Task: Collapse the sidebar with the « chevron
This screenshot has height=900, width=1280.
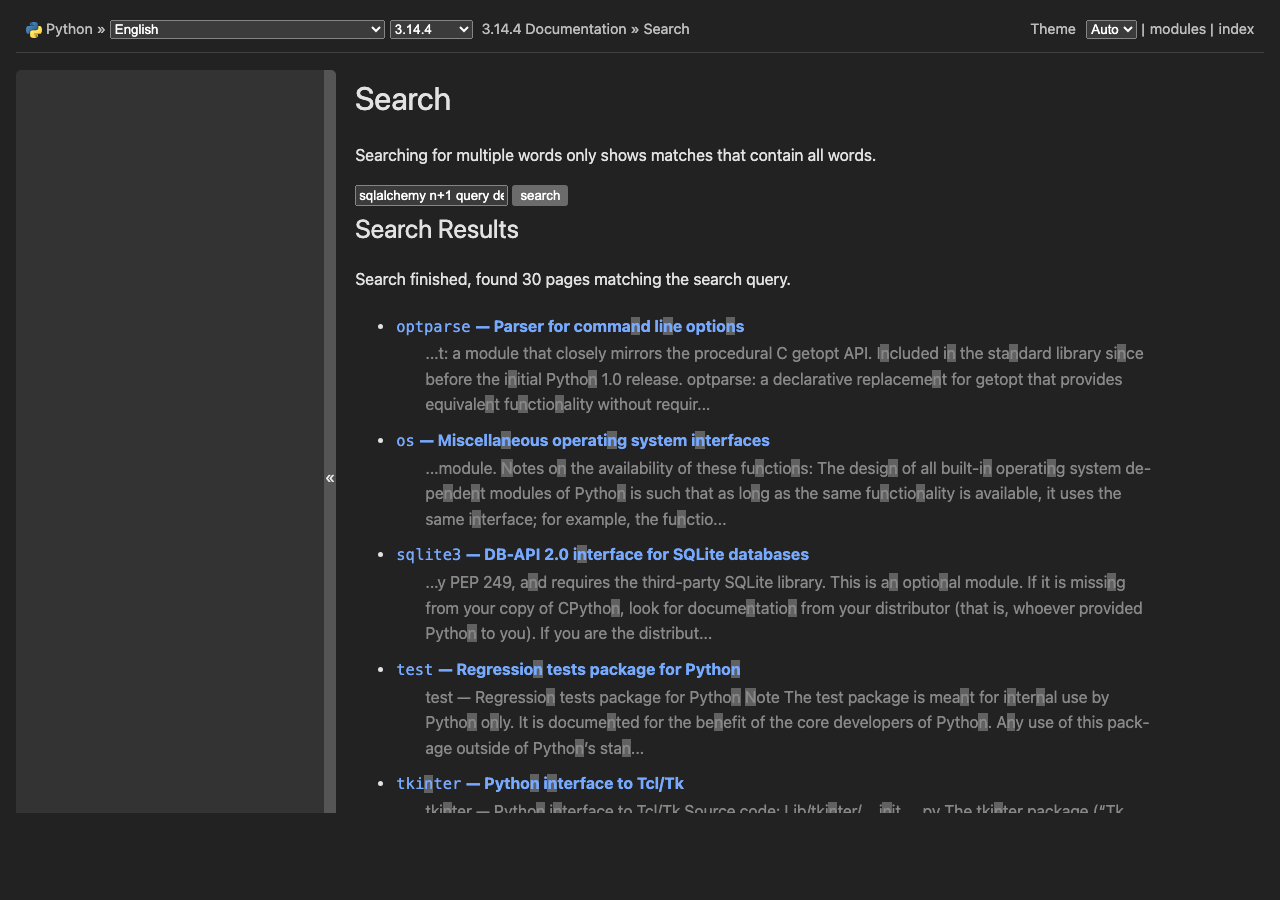Action: [x=330, y=478]
